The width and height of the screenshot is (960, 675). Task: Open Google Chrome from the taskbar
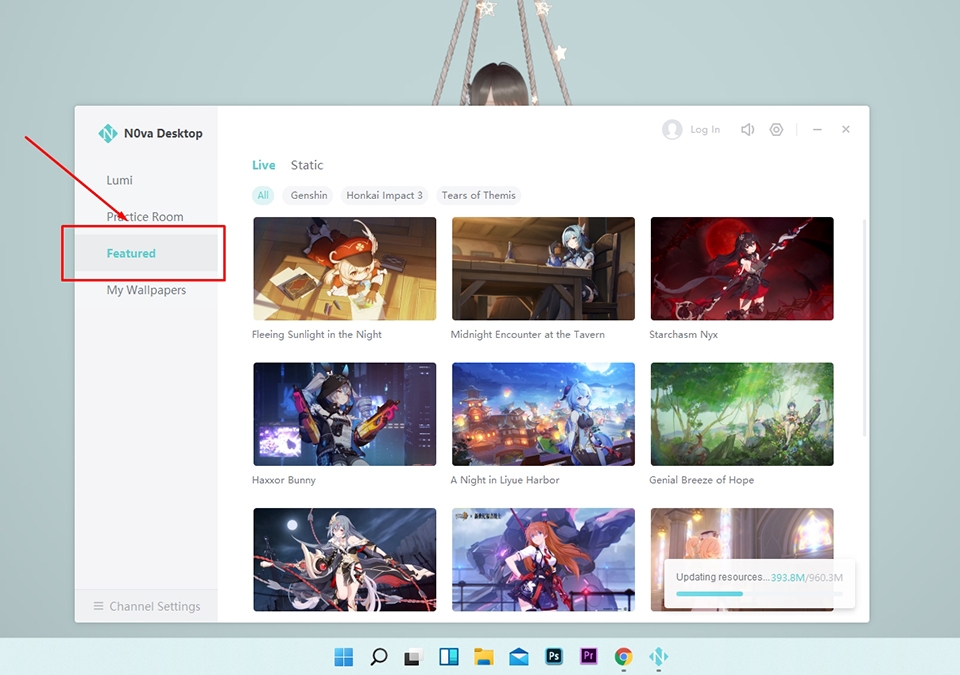[x=623, y=657]
